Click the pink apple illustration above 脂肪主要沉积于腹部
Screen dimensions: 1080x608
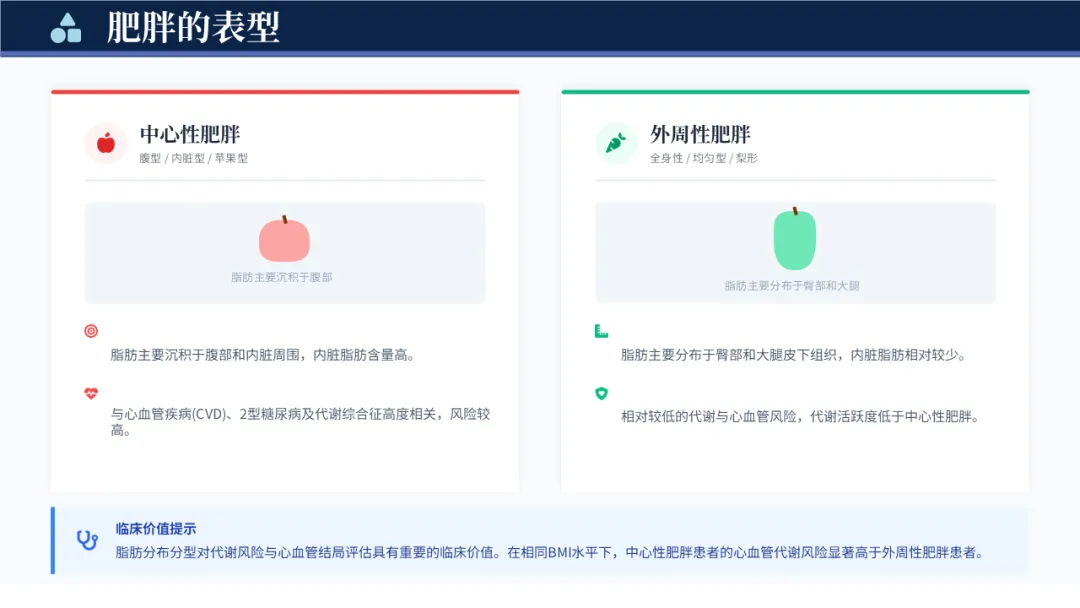tap(284, 239)
